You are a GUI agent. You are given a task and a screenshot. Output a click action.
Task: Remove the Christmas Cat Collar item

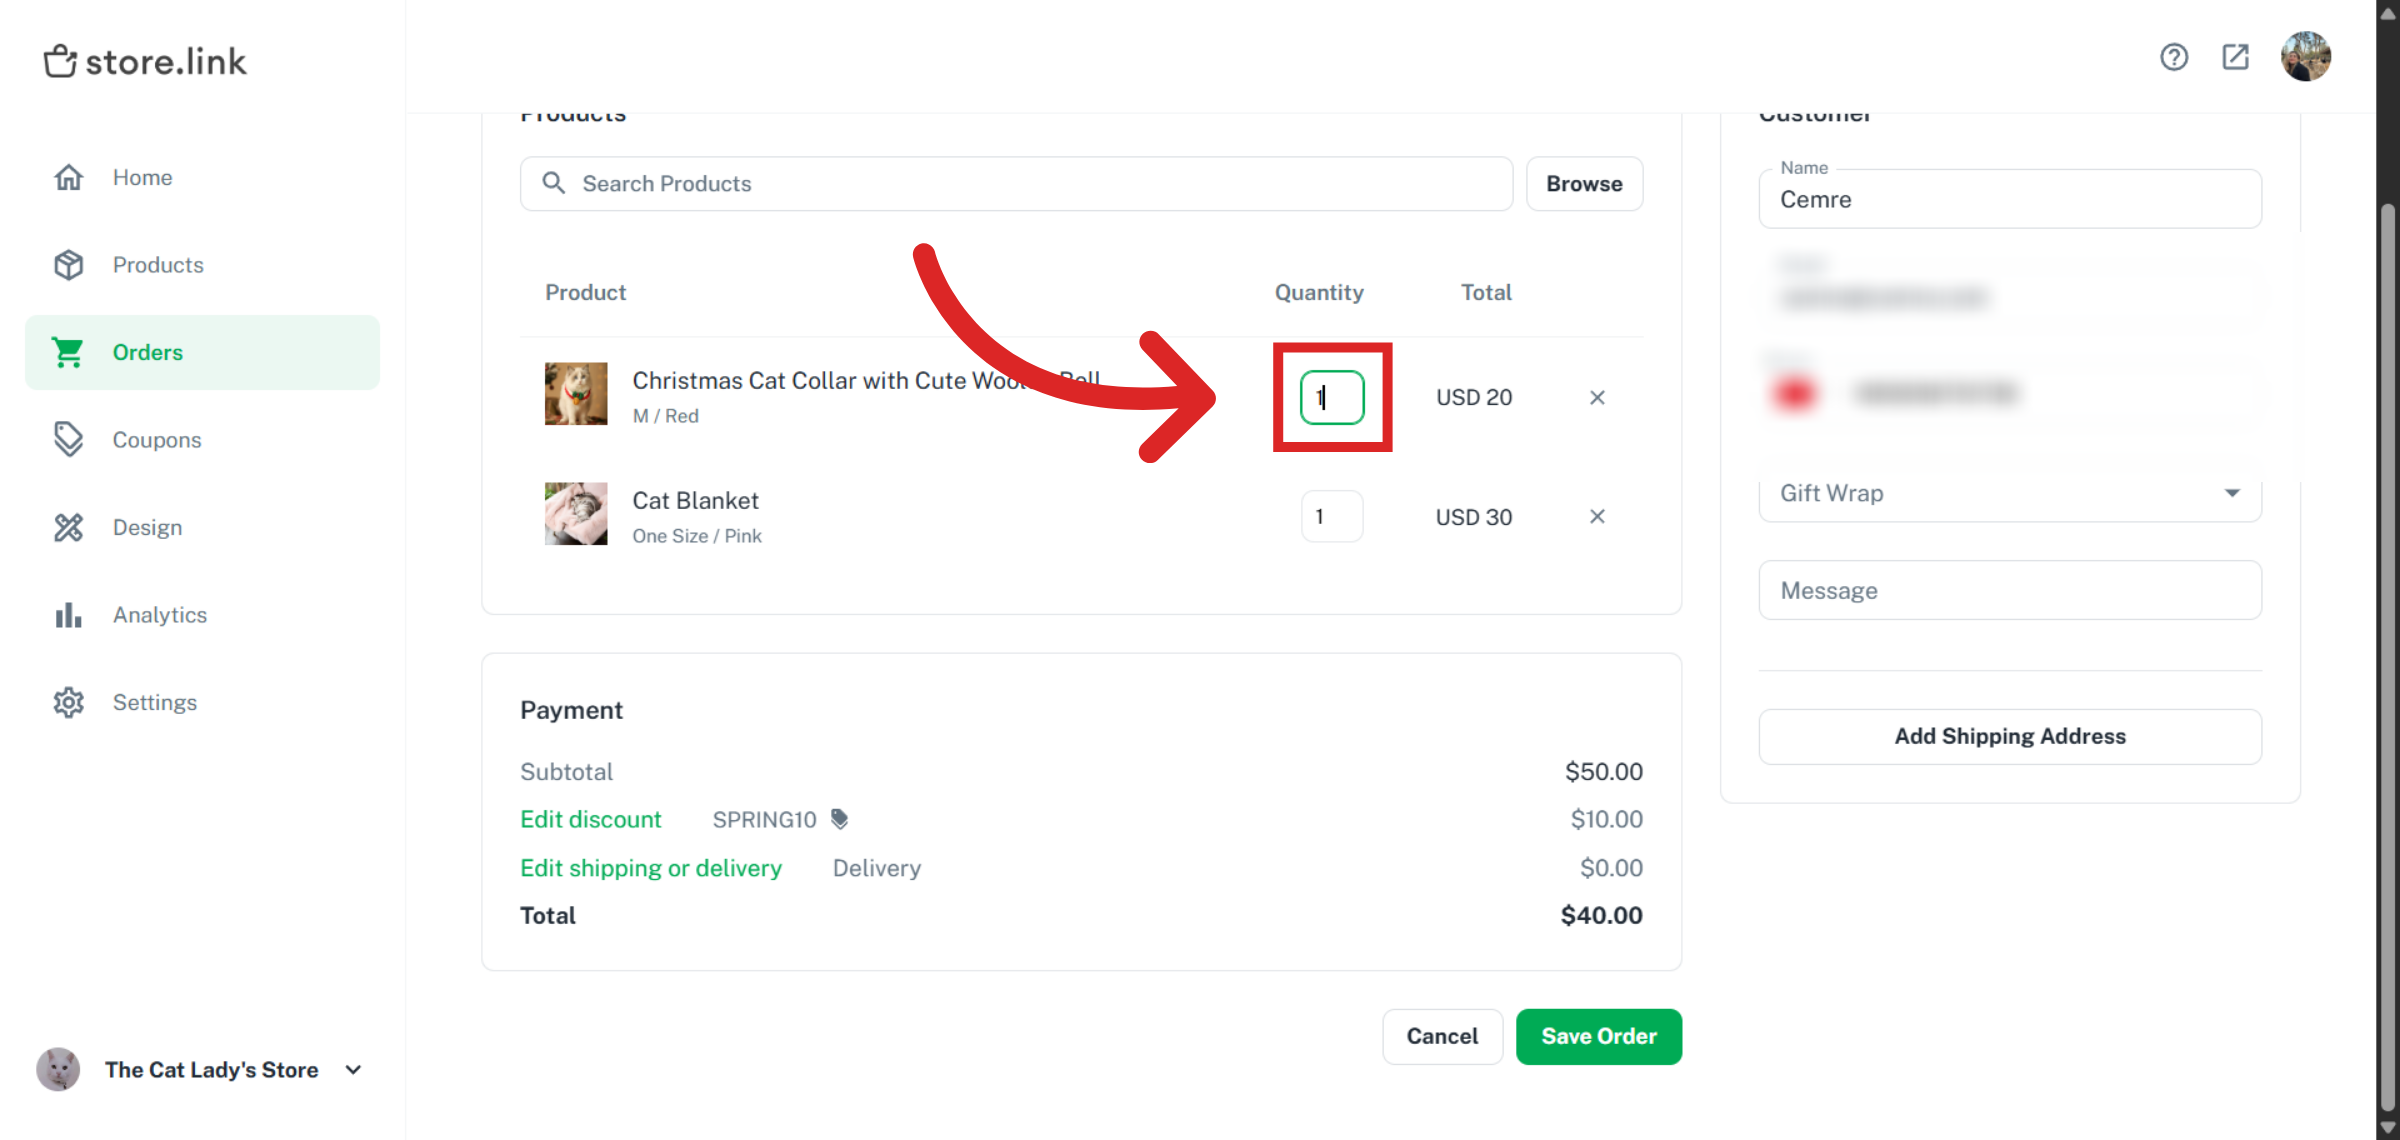1597,398
